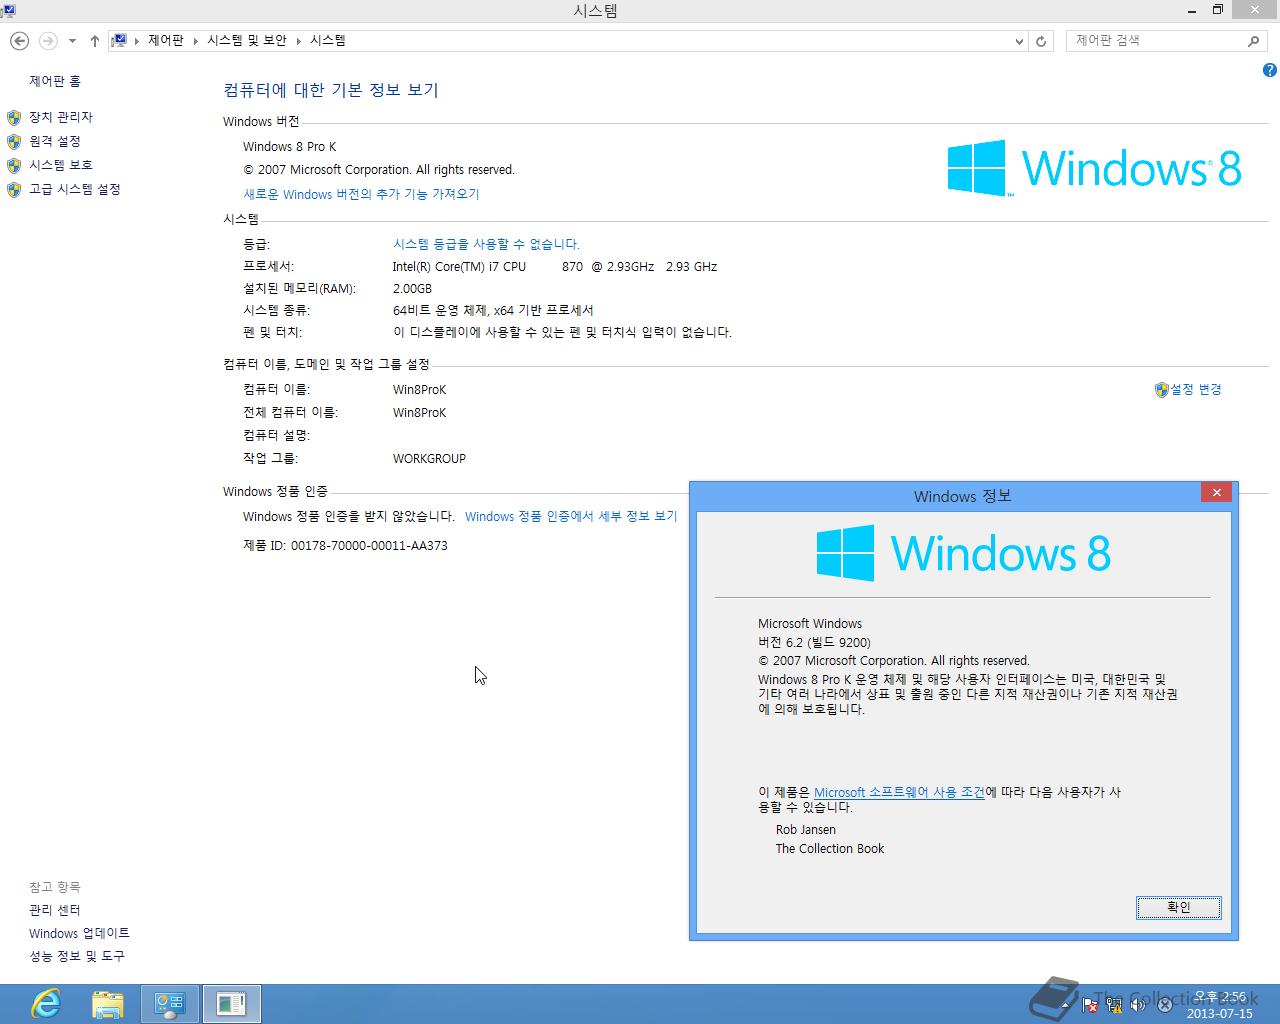The height and width of the screenshot is (1024, 1280).
Task: Click the shield icon beside 원격 설정
Action: (x=14, y=142)
